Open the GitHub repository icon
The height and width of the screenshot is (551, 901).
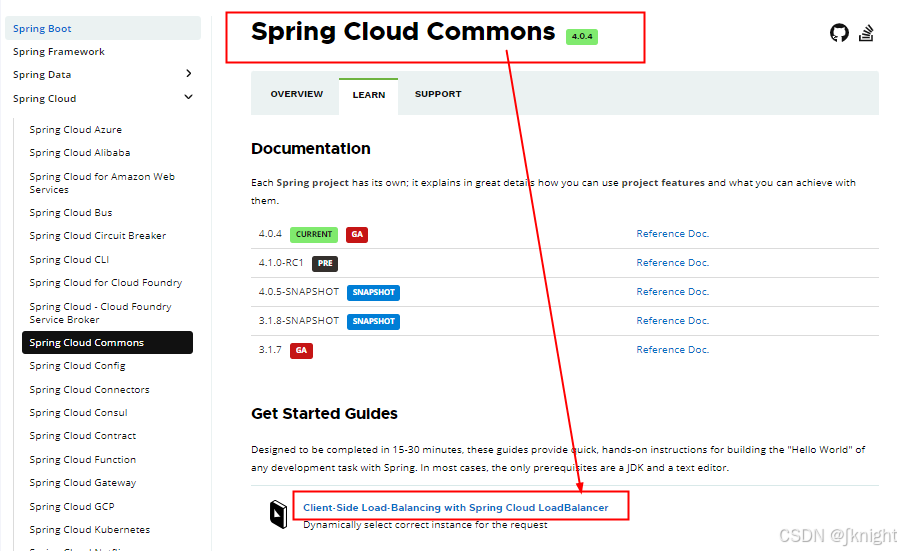click(839, 33)
